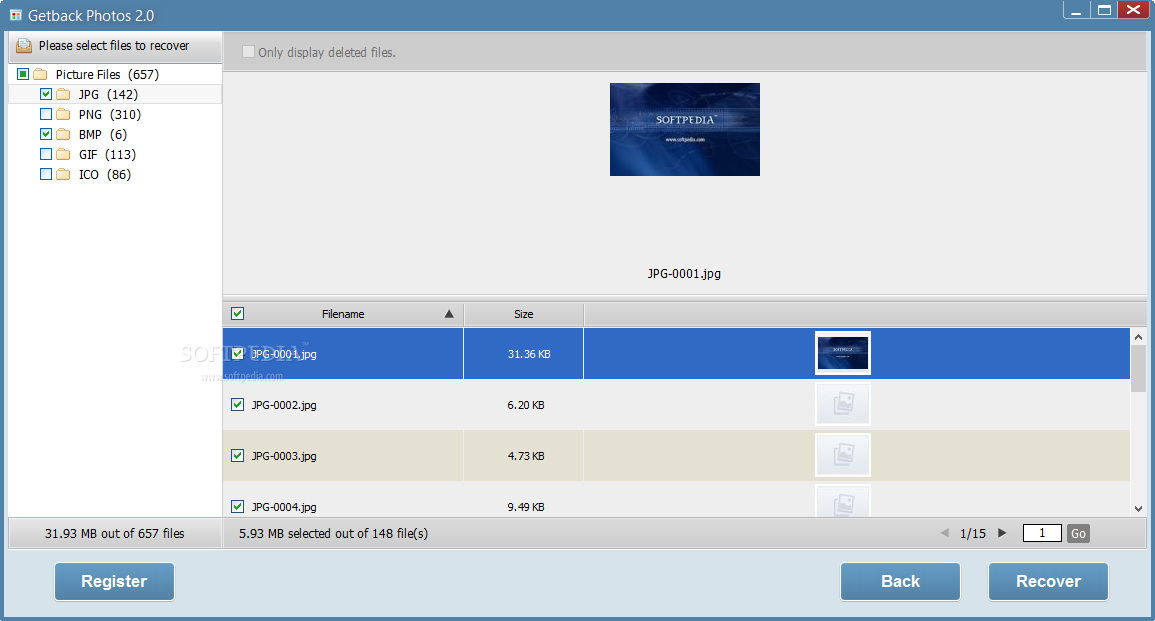Click placeholder image icon for JPG-0002.jpg
This screenshot has height=621, width=1155.
843,404
